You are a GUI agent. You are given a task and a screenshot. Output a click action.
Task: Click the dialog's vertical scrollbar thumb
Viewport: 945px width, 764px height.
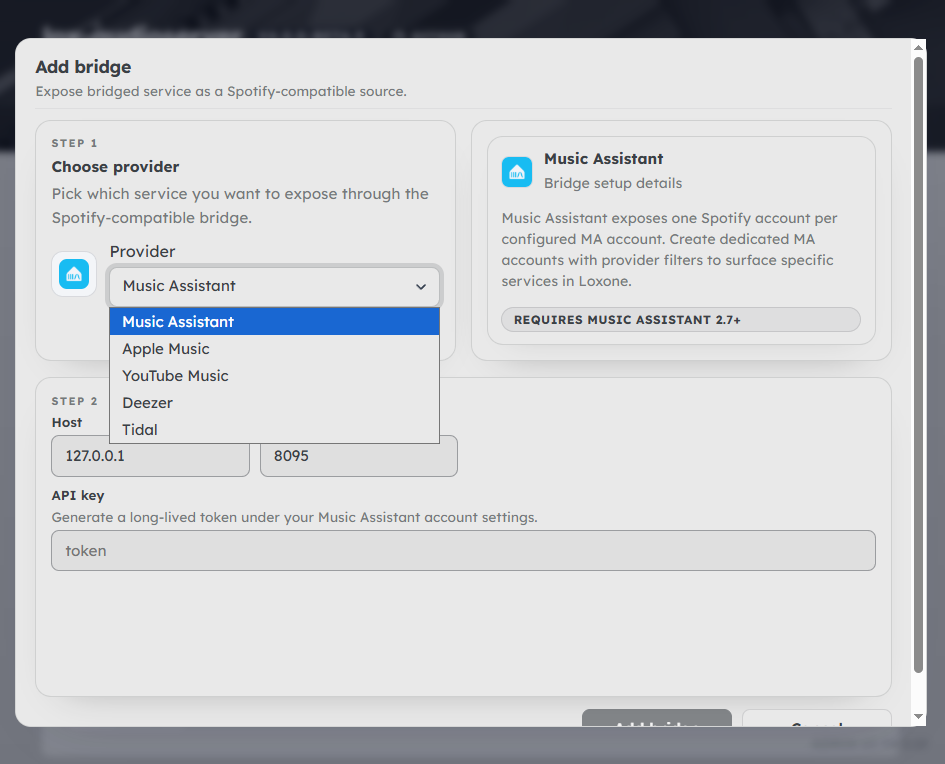919,360
